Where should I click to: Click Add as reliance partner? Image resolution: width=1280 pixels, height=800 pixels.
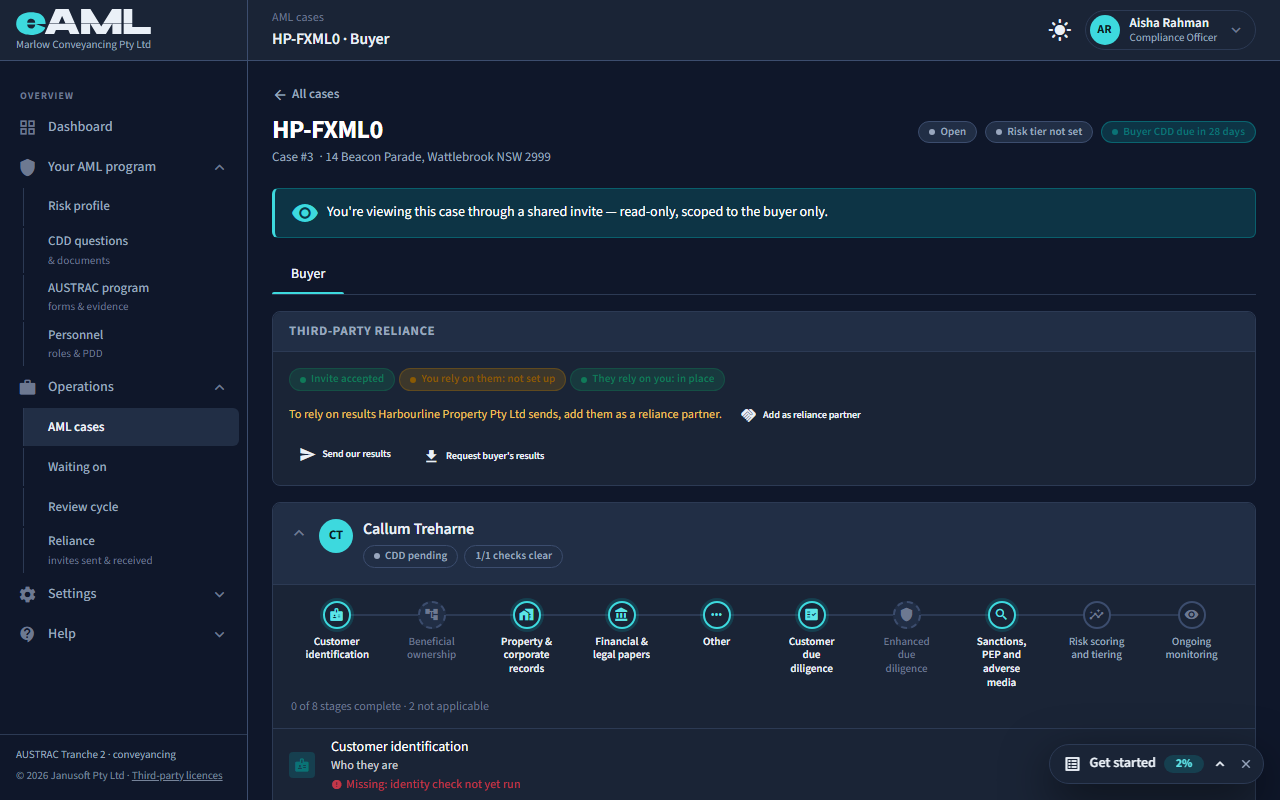coord(801,415)
